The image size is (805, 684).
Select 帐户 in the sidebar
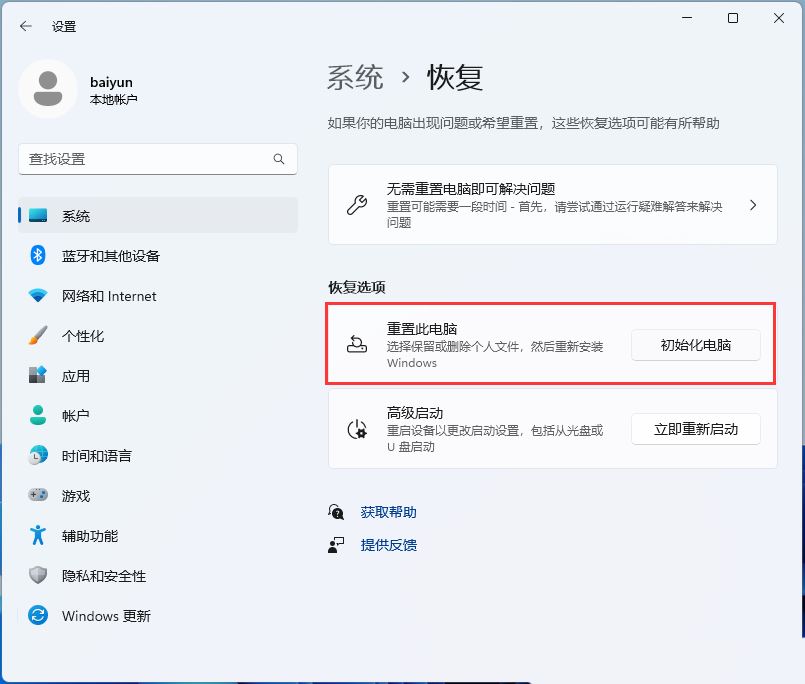click(x=158, y=415)
